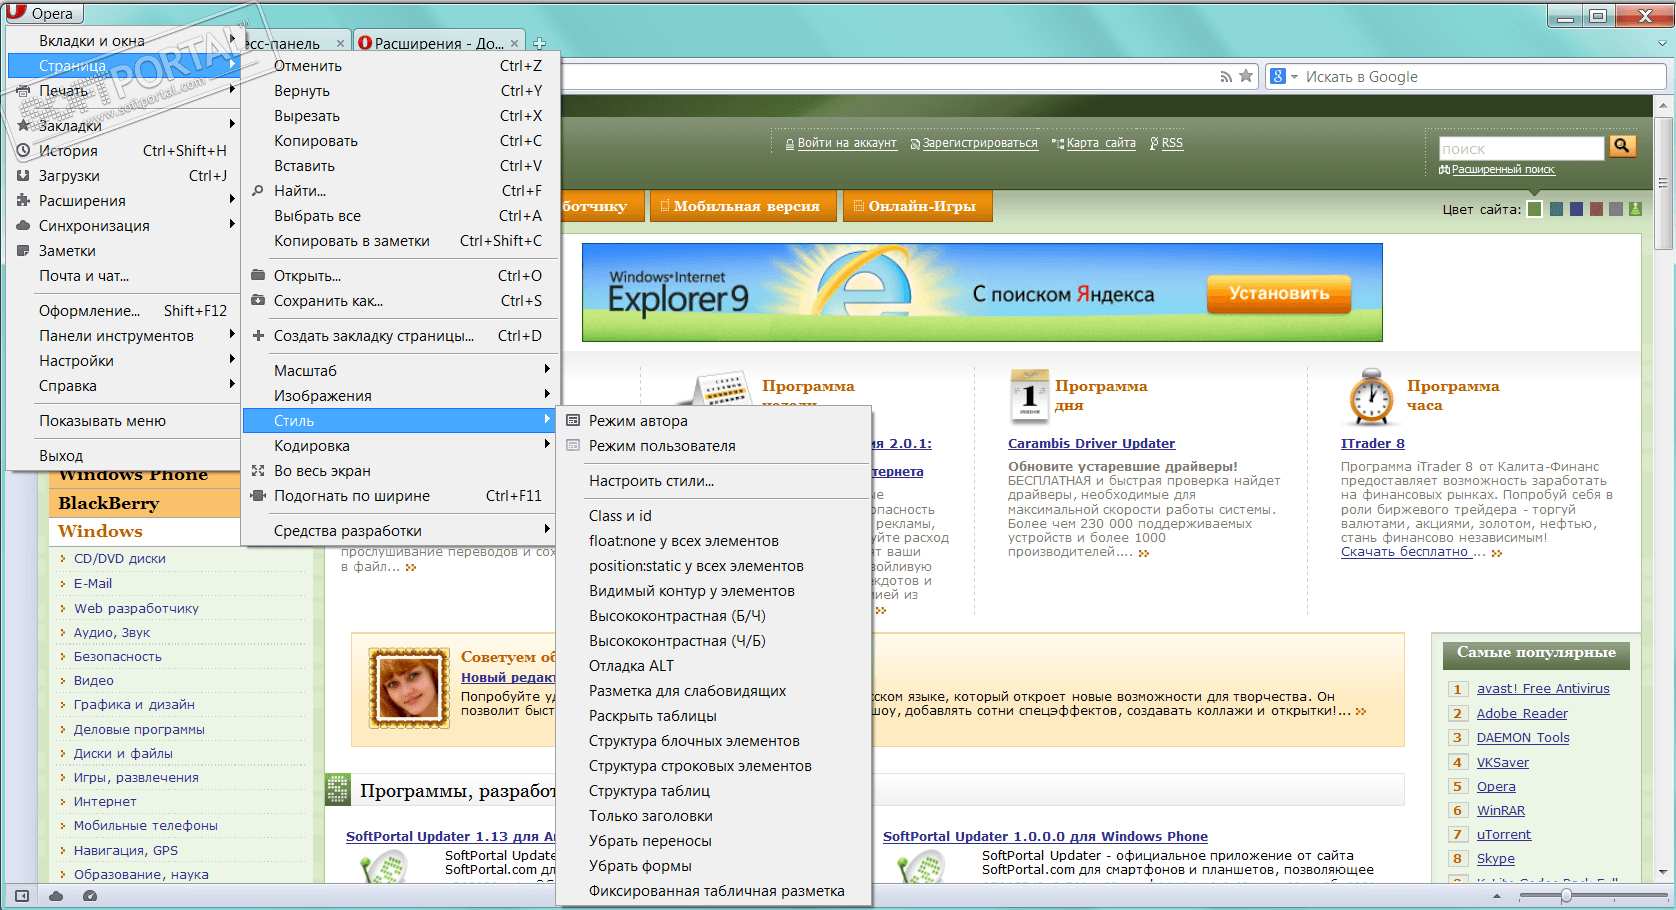Toggle Видимый контур у элементов style
The image size is (1676, 910).
713,591
